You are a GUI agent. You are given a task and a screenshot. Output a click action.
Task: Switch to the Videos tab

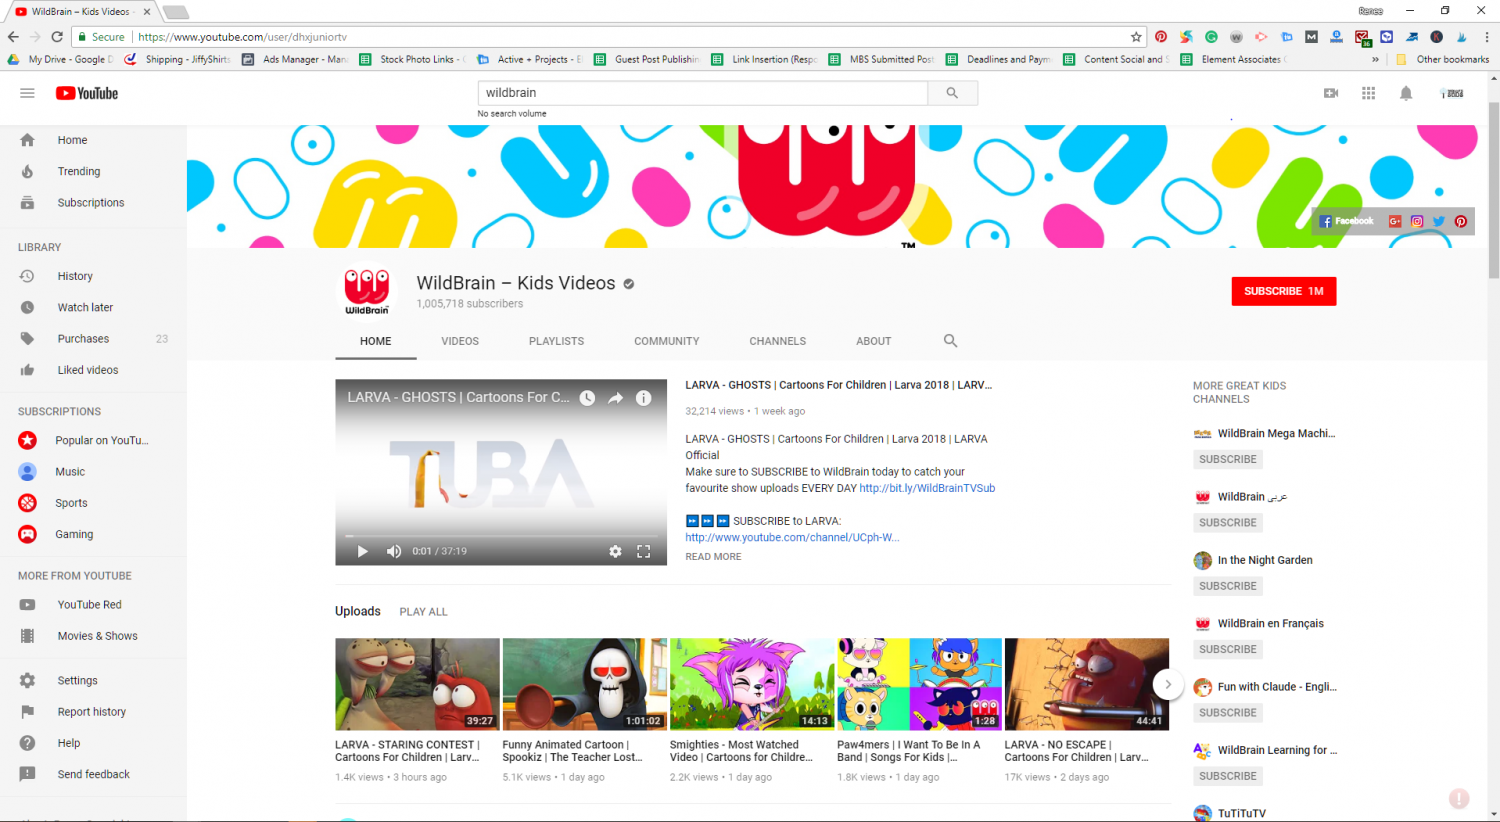[460, 341]
